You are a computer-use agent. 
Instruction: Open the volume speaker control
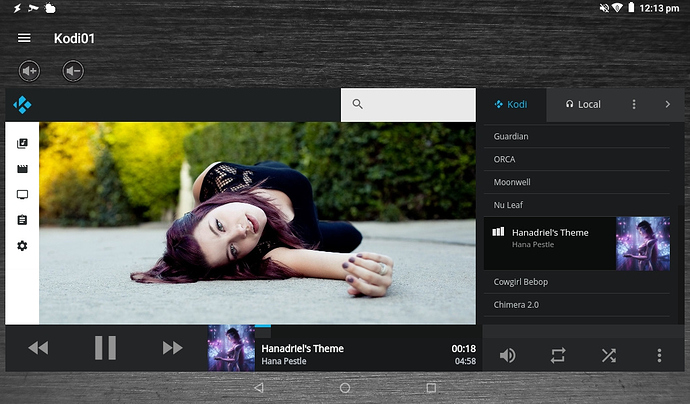(x=507, y=356)
